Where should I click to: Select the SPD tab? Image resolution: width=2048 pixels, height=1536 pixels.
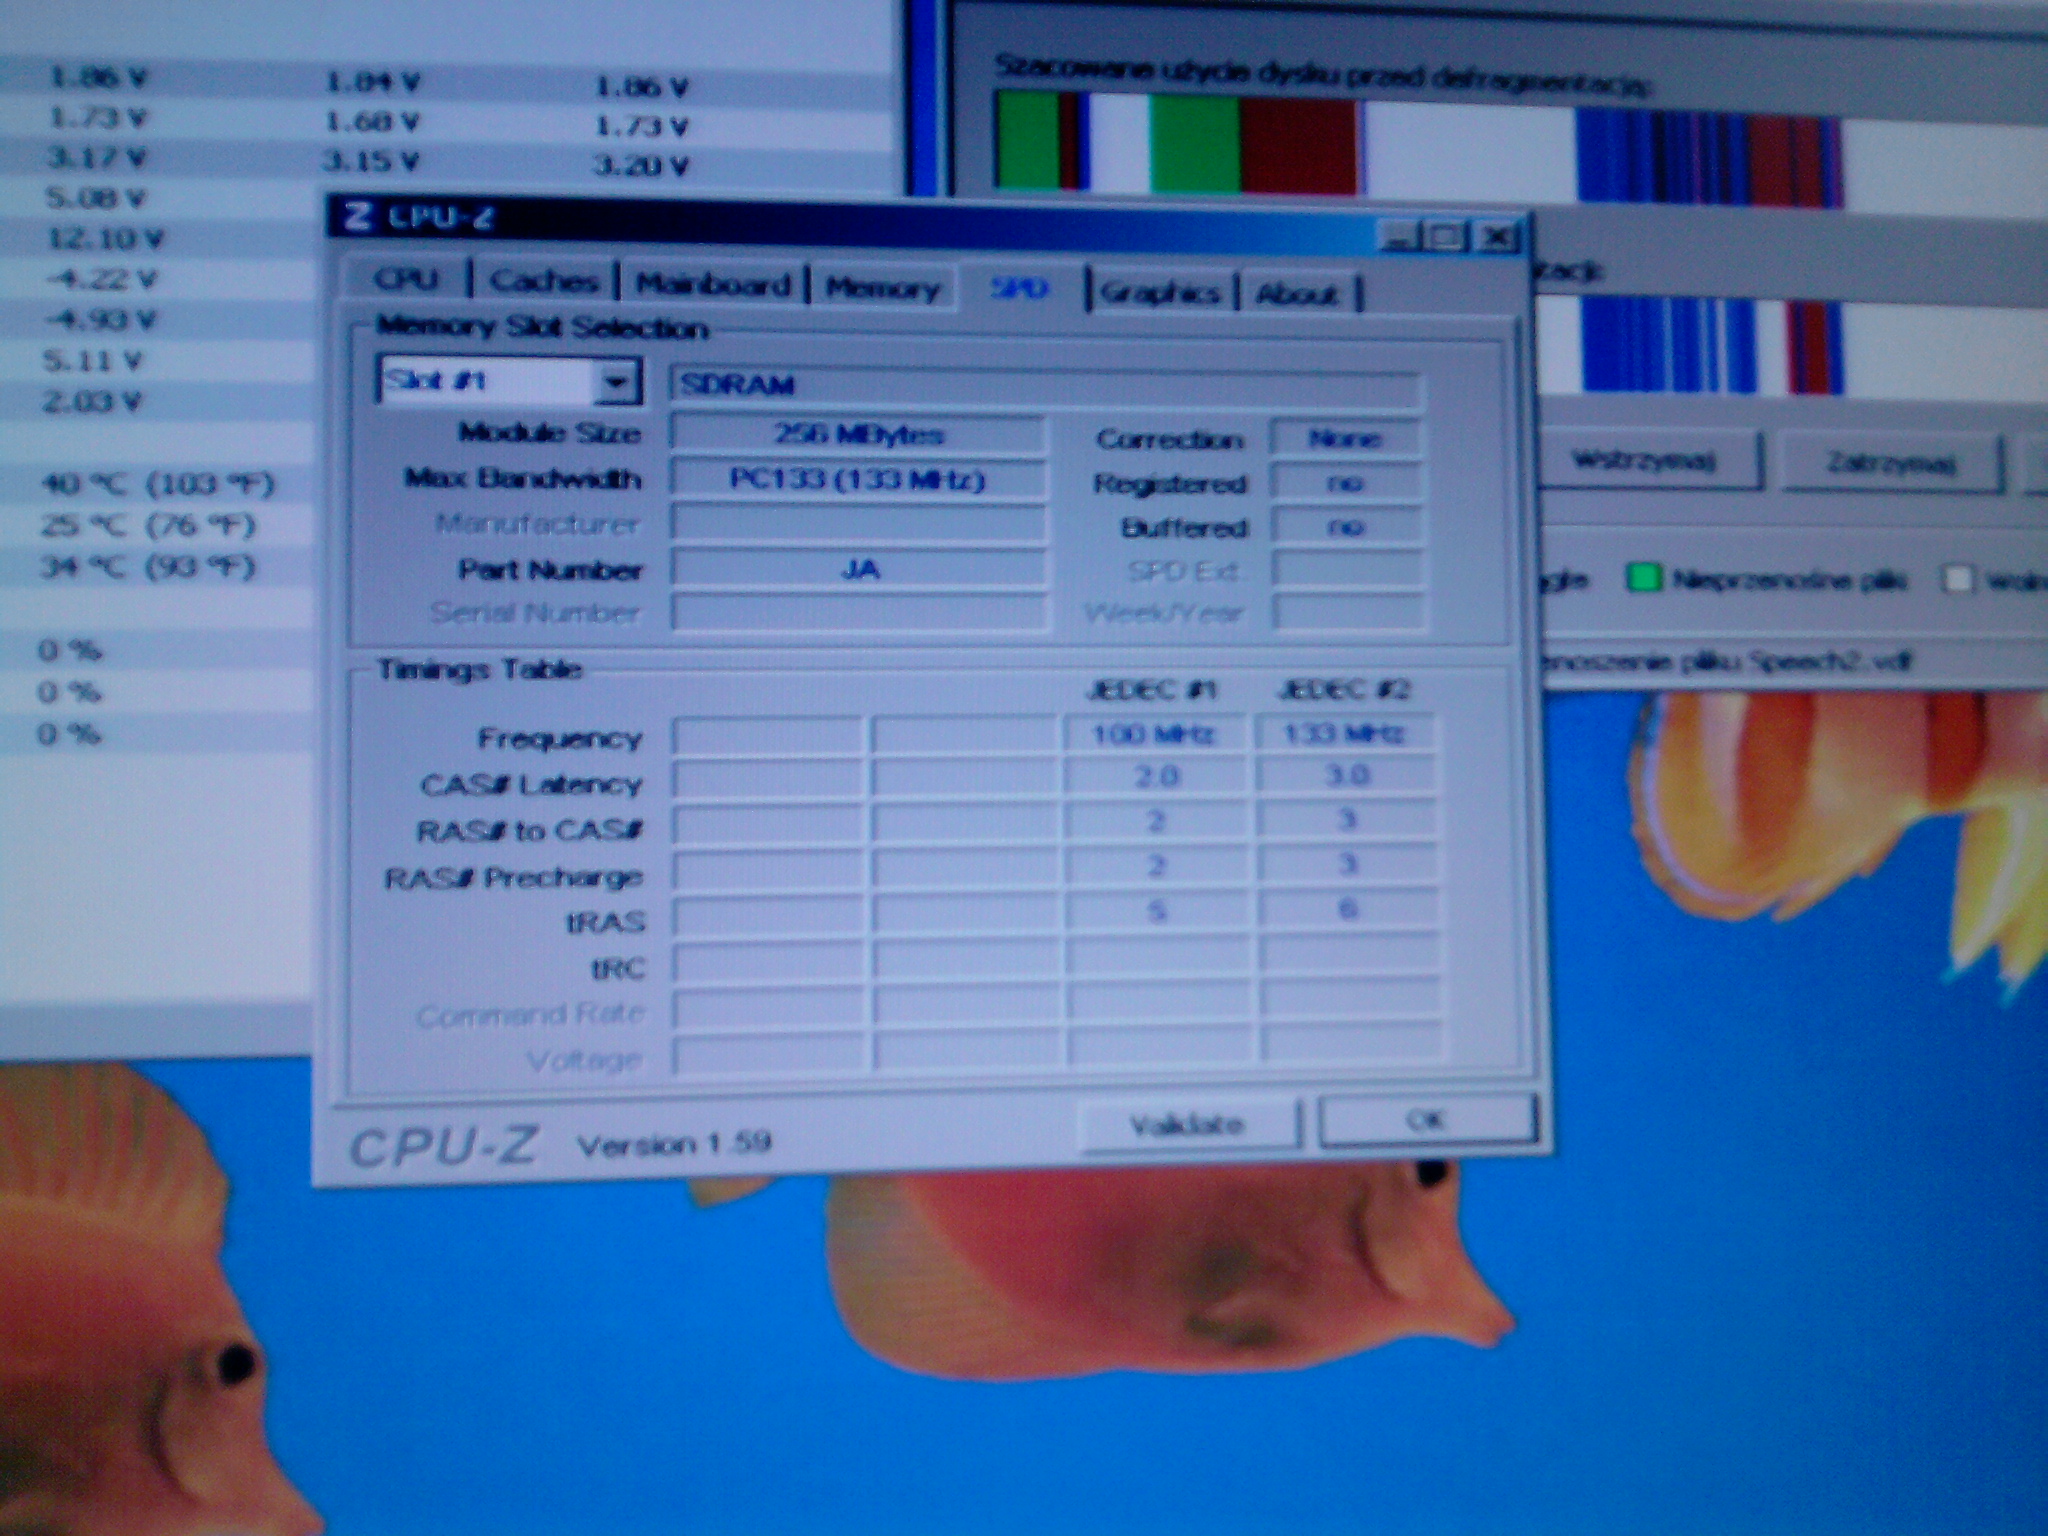[x=1019, y=289]
